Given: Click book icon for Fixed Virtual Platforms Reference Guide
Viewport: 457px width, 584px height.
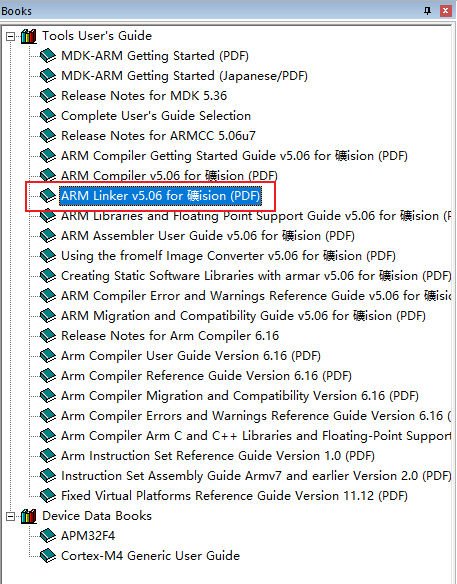Looking at the screenshot, I should tap(48, 496).
